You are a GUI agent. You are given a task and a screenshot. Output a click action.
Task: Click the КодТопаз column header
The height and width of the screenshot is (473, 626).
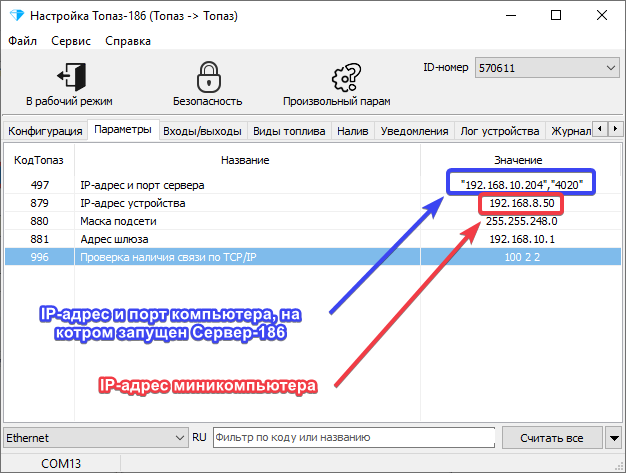point(39,160)
